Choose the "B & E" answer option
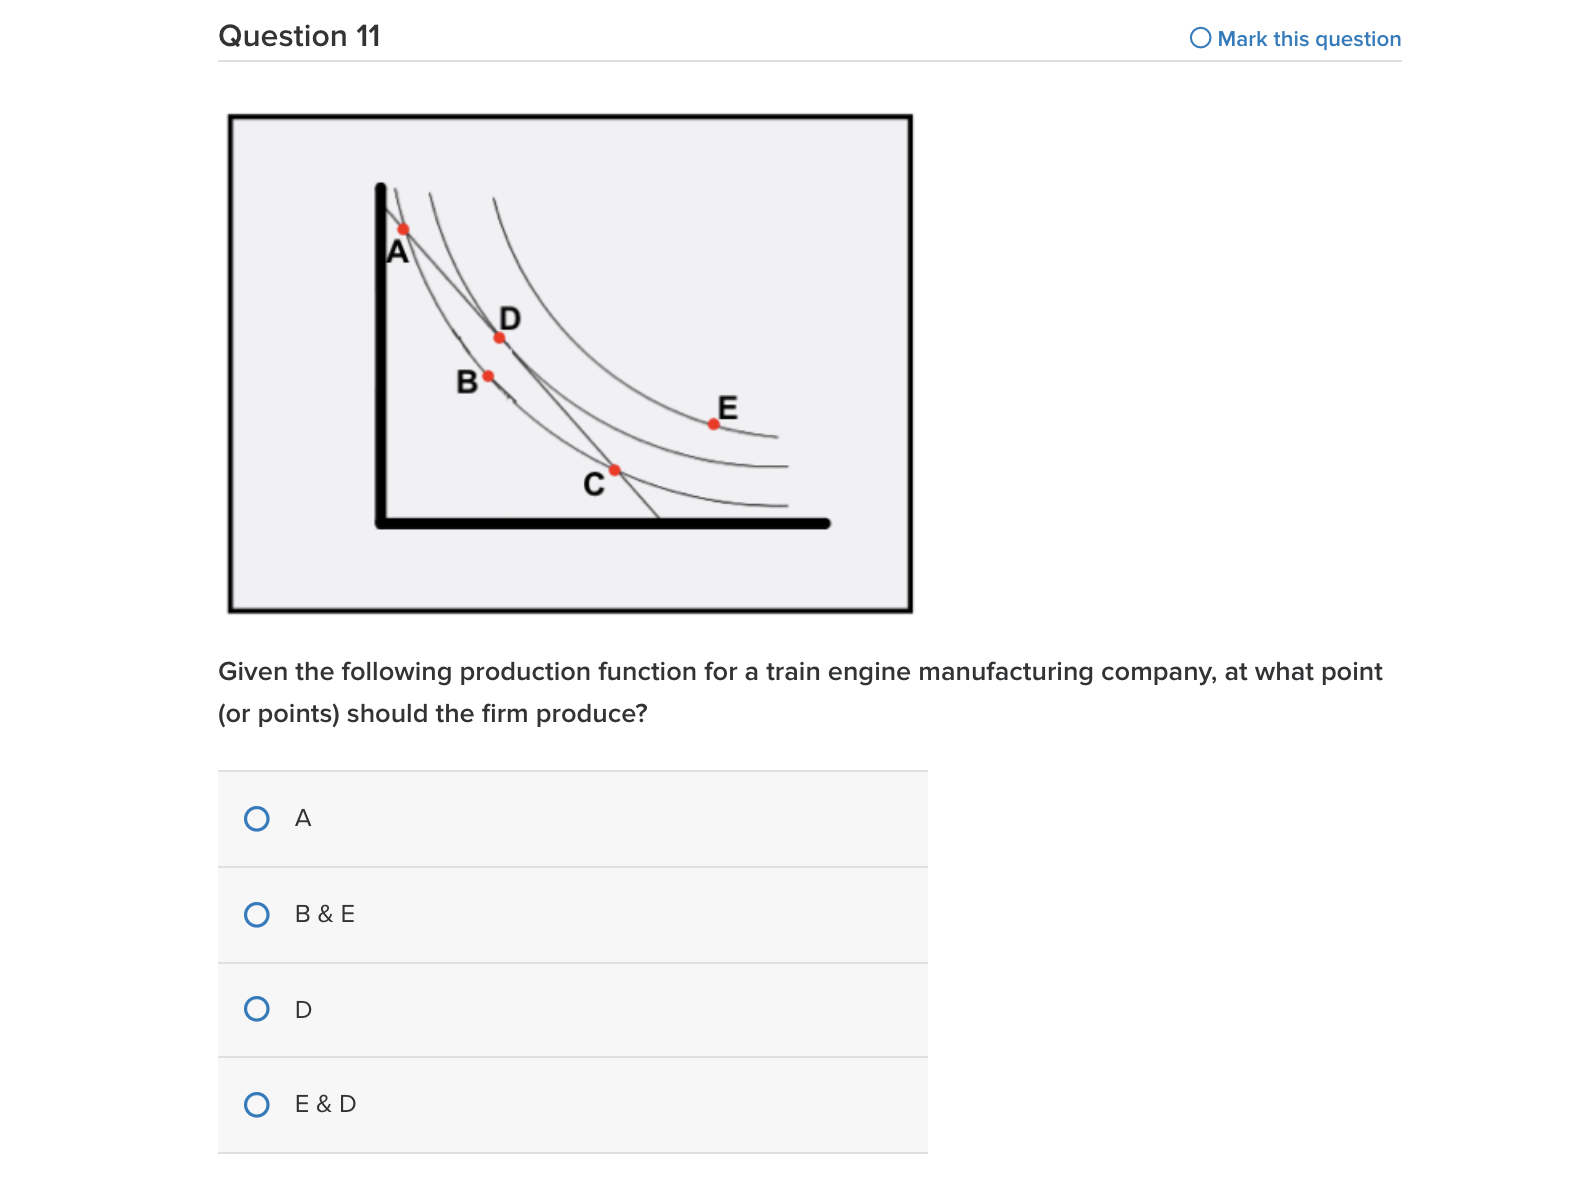The width and height of the screenshot is (1572, 1184). [258, 913]
